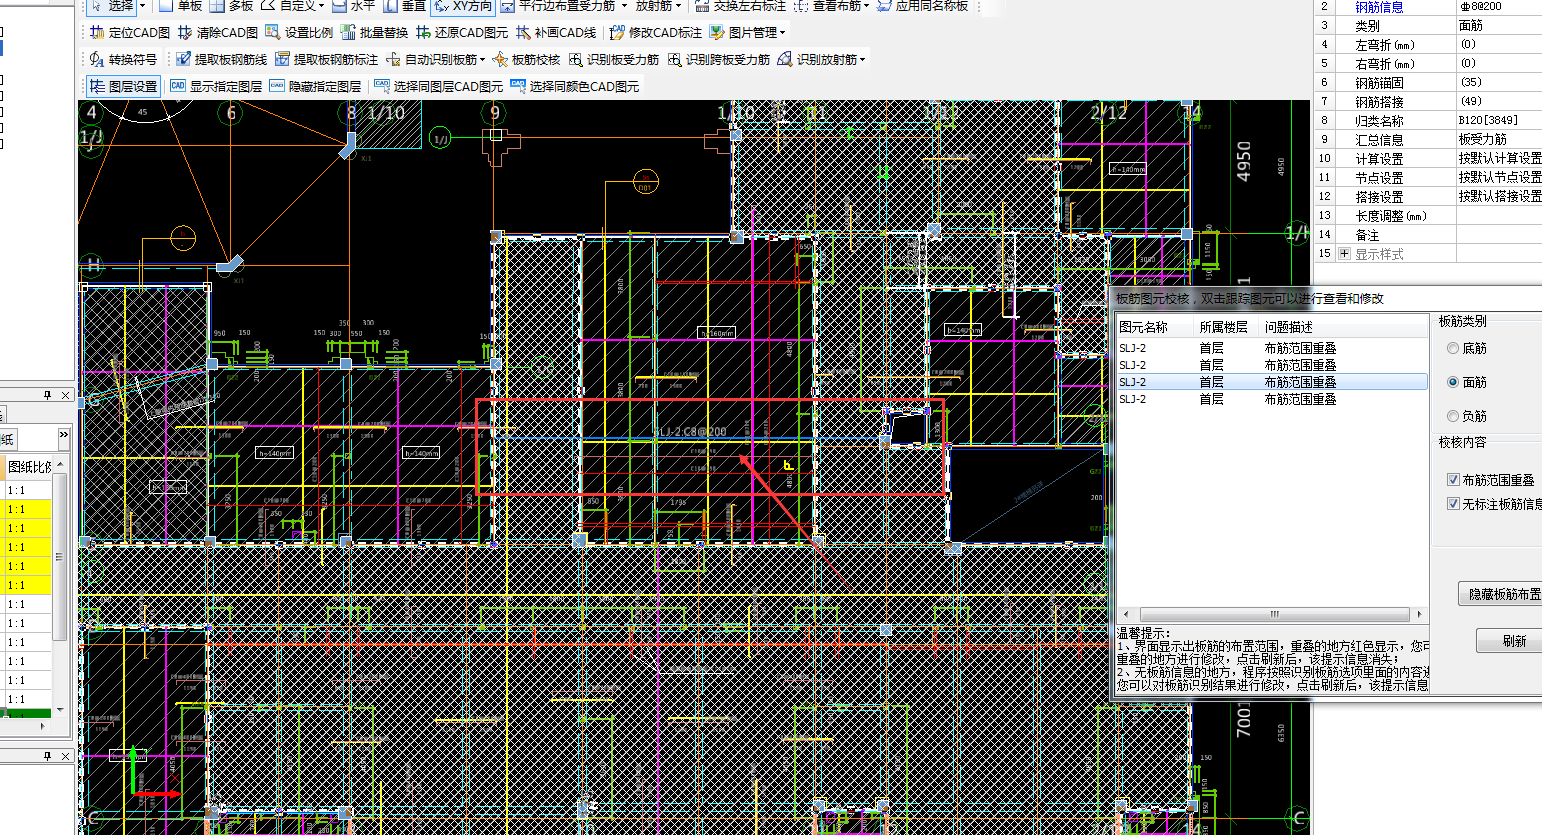Click 选择同图层CAD图元 tool
Screen dimensions: 1542x835
[x=438, y=86]
